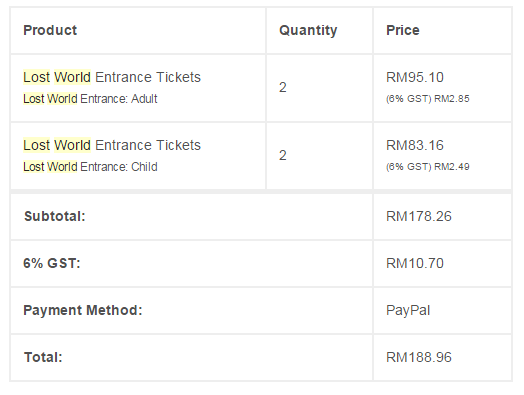Click the (6% GST) RM2.49 note
This screenshot has width=524, height=395.
coord(428,167)
